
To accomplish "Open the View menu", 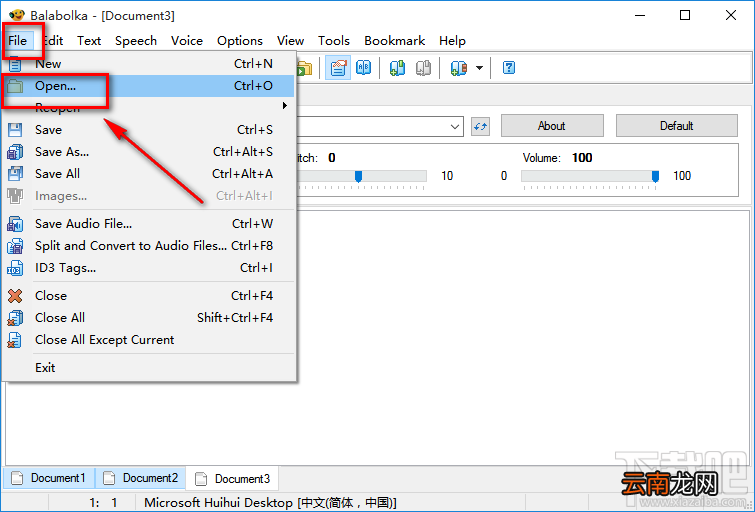I will pos(290,40).
